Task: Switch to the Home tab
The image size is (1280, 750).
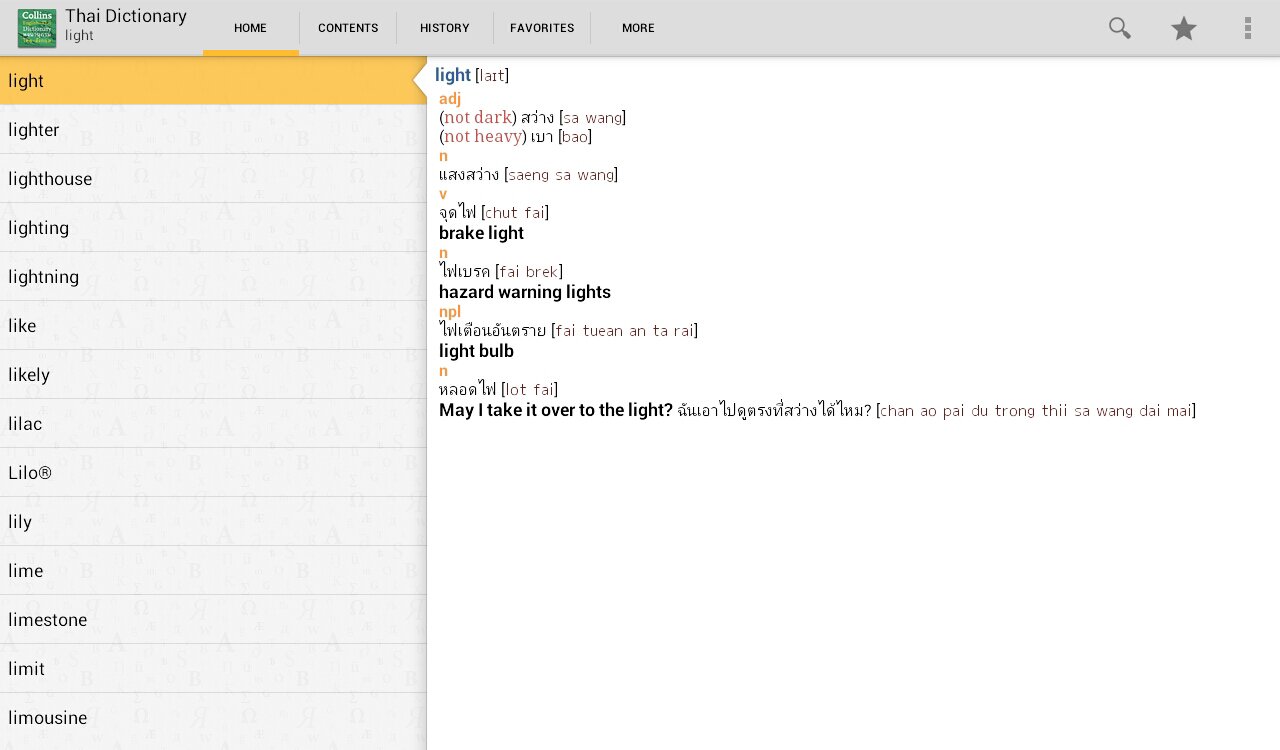Action: coord(250,28)
